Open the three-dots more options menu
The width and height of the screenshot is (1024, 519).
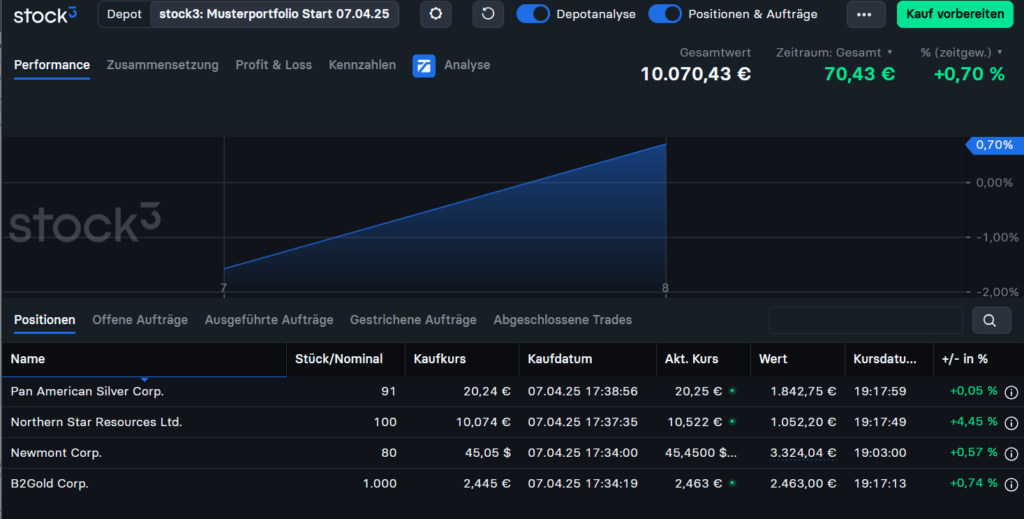coord(865,14)
